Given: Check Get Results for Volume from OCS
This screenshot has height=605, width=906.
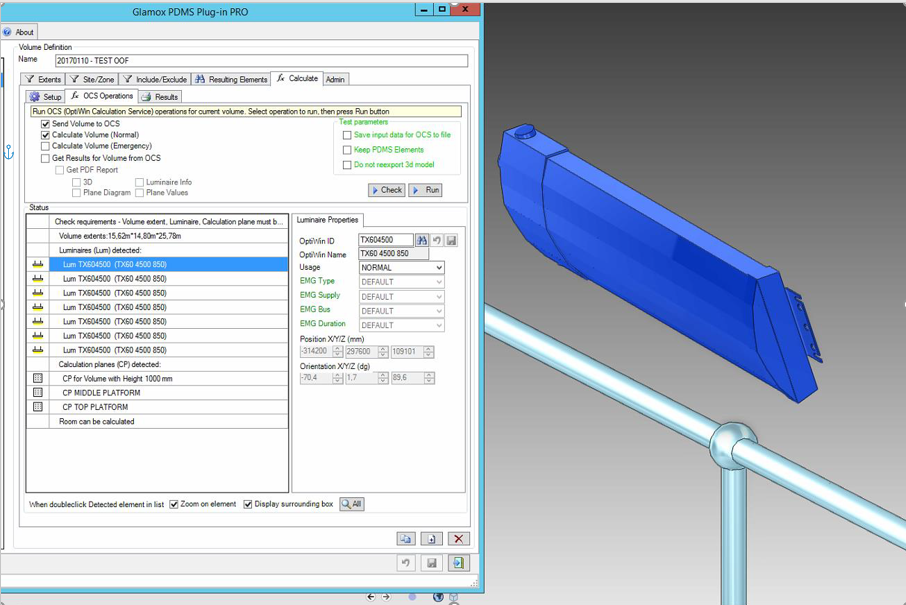Looking at the screenshot, I should [45, 158].
